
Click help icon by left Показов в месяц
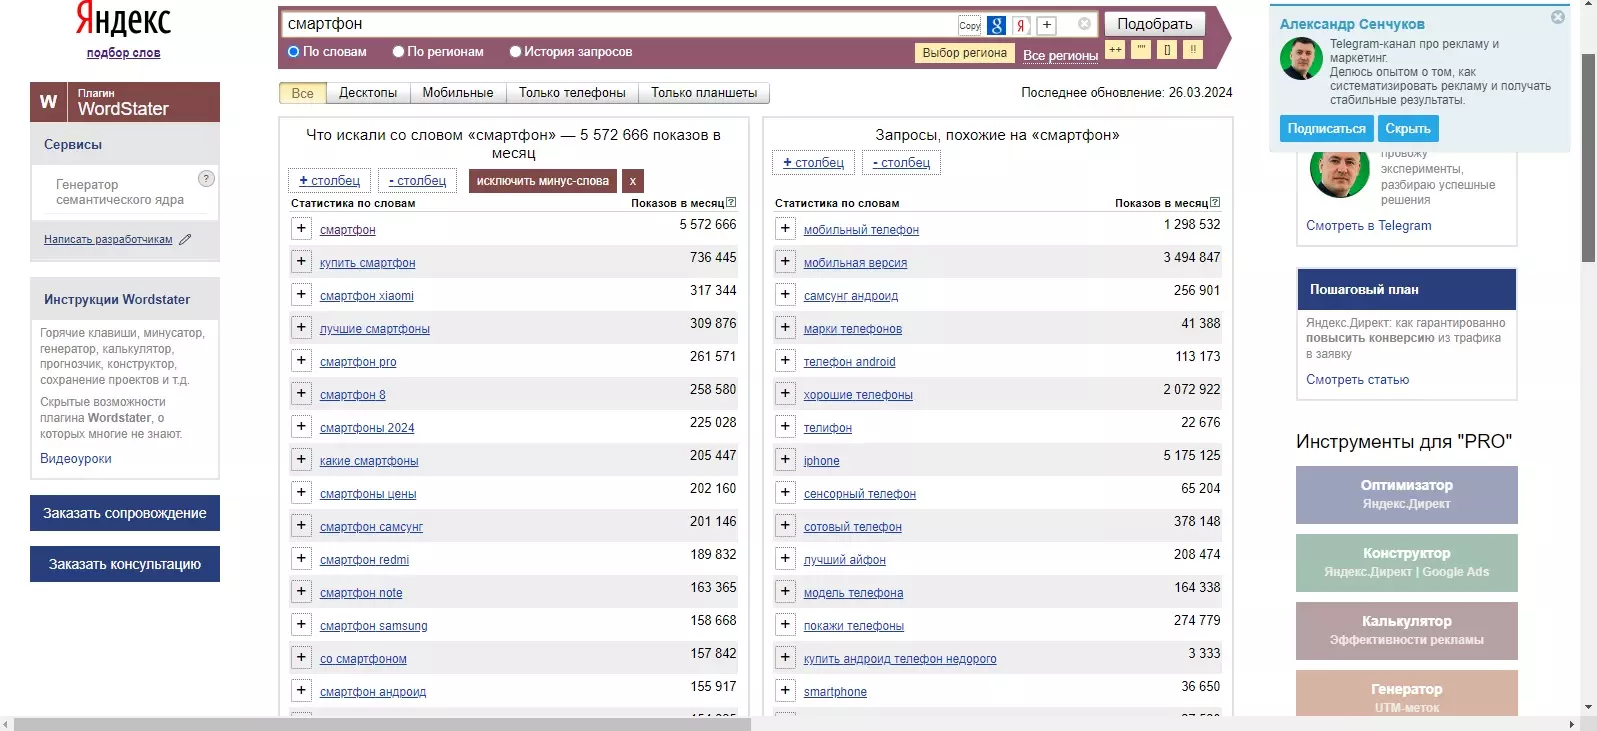(731, 203)
